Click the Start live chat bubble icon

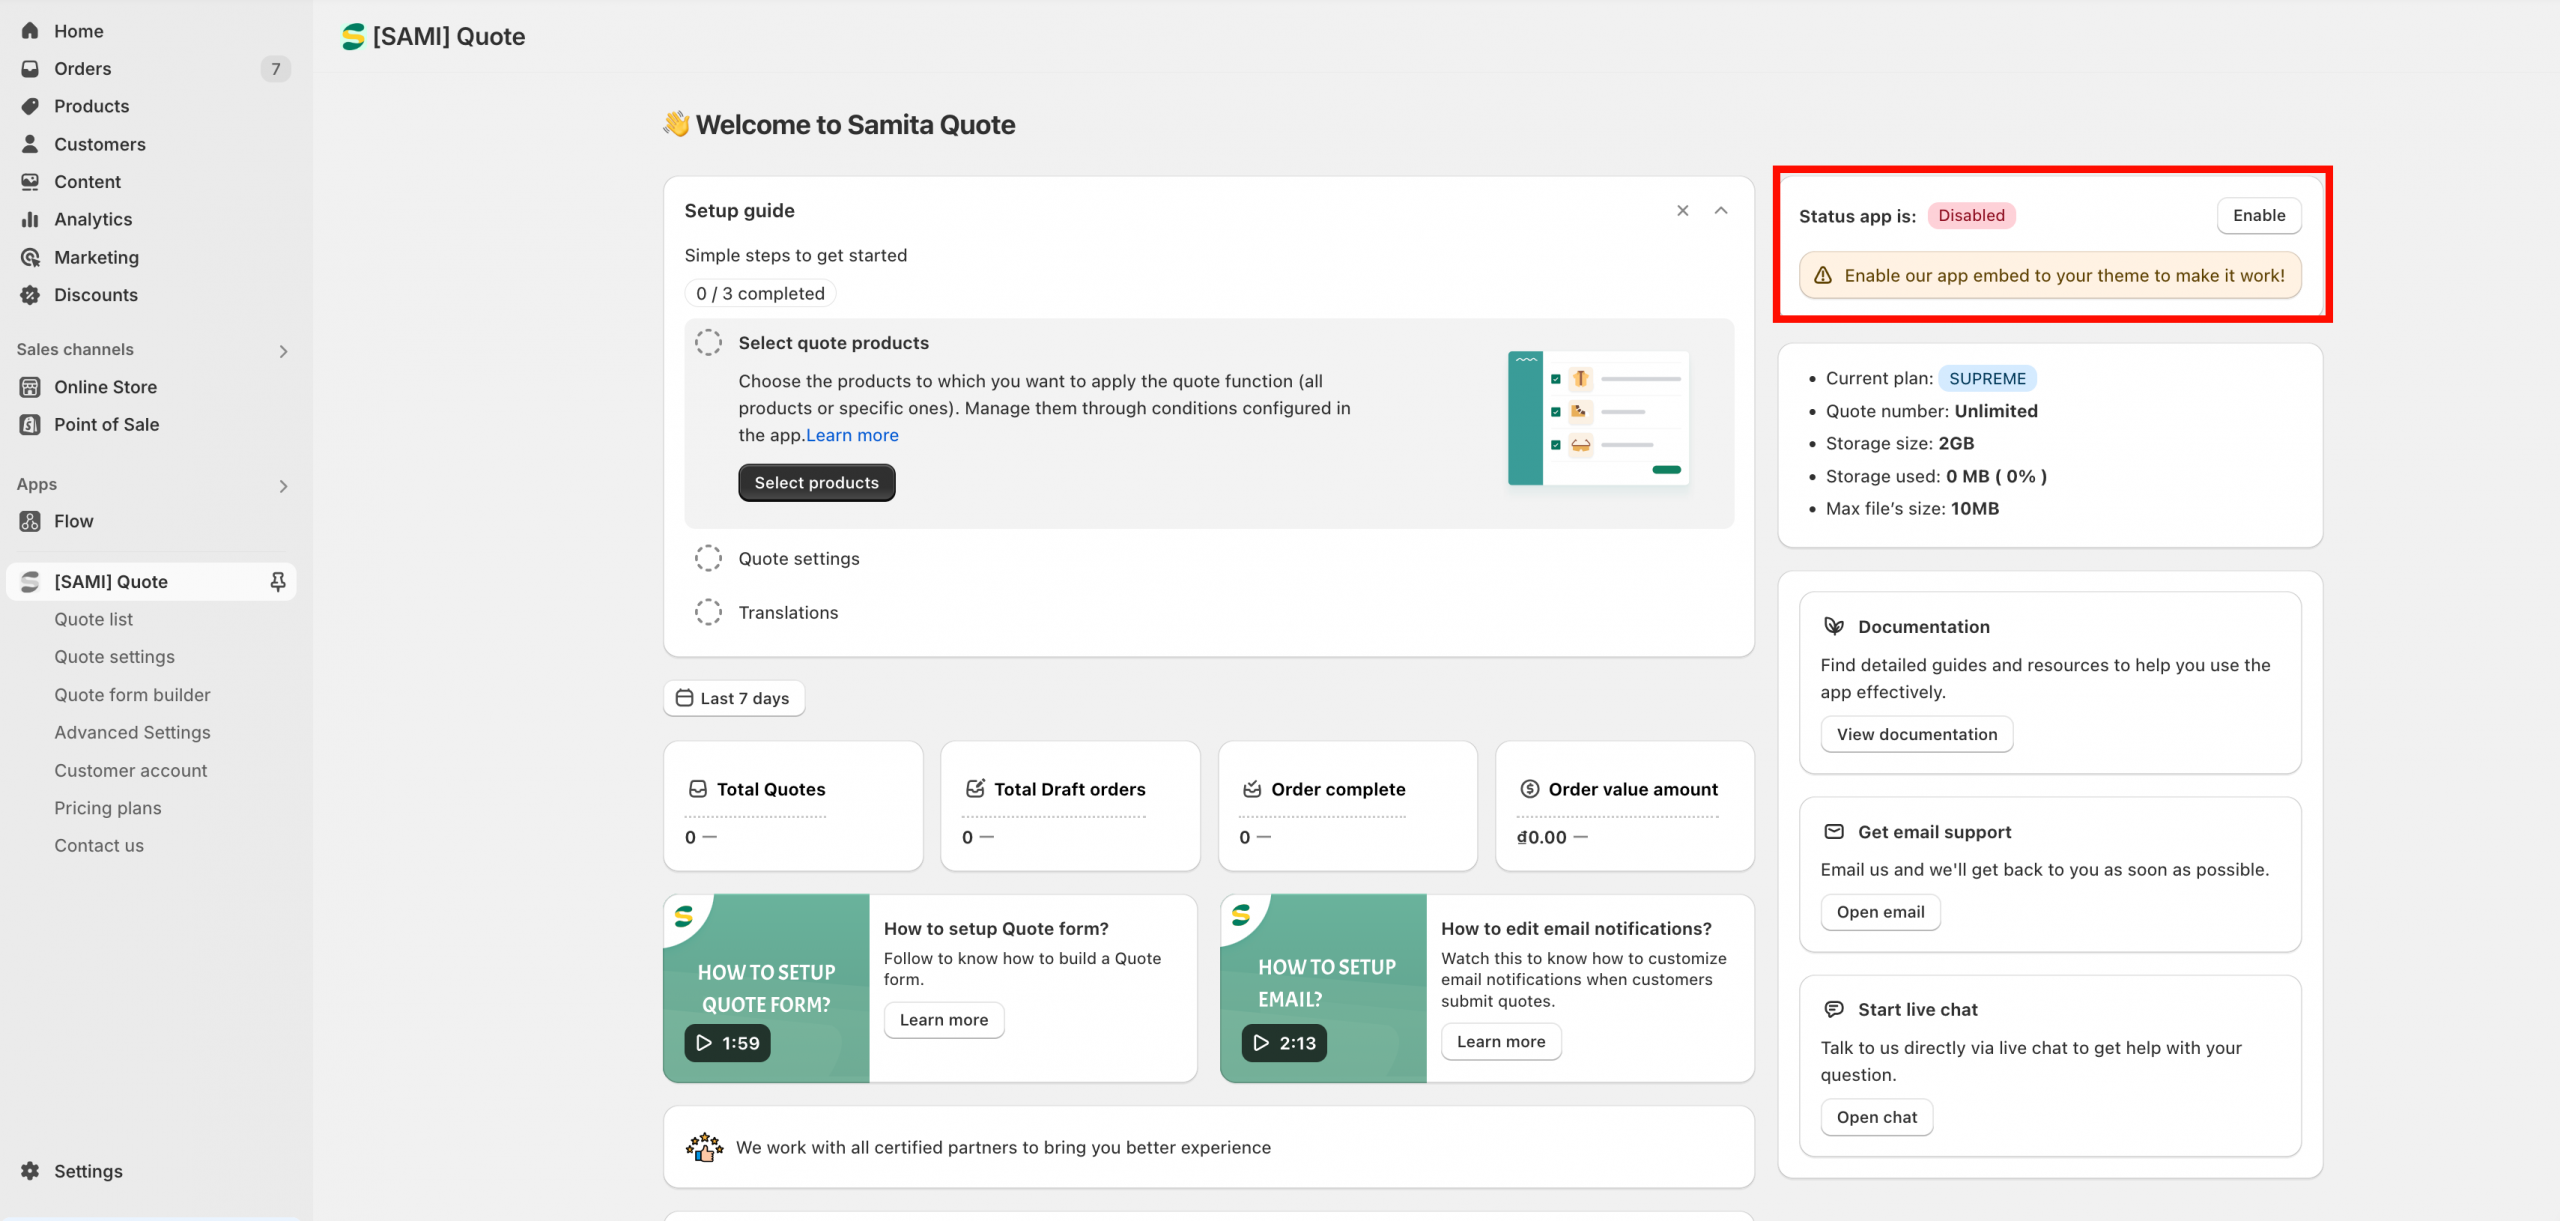(1834, 1009)
